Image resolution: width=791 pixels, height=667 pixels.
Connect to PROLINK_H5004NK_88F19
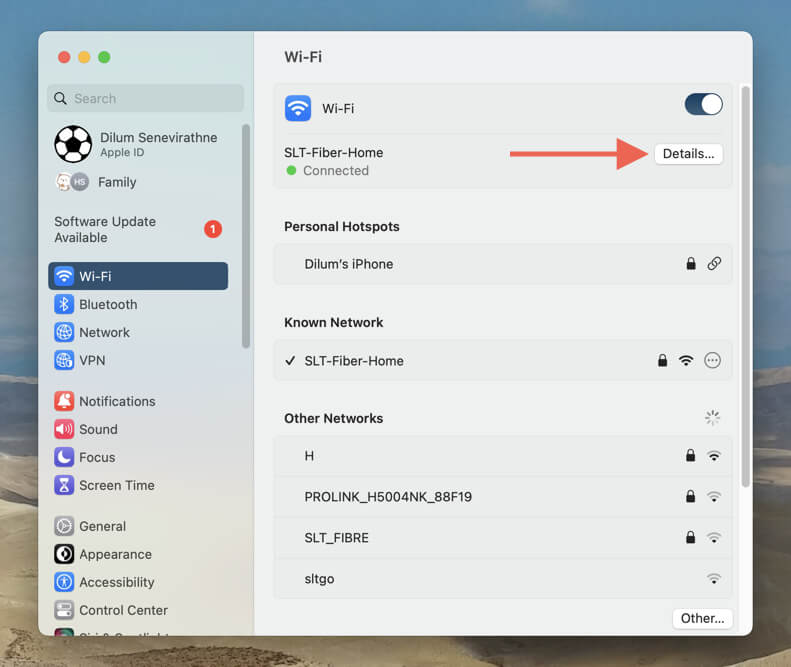[x=503, y=497]
